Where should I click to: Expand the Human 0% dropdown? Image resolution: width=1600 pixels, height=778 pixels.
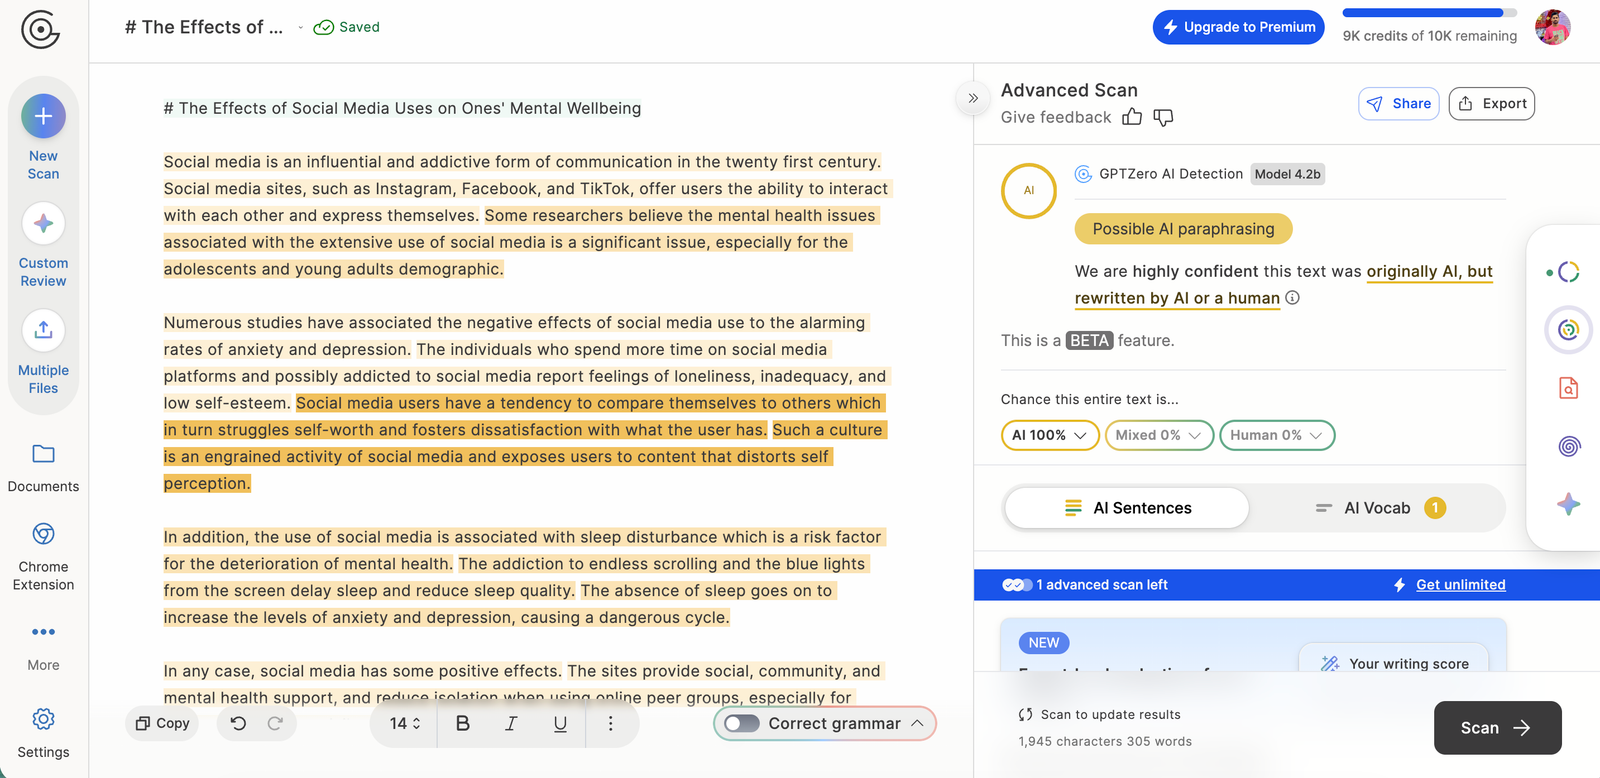click(1276, 435)
